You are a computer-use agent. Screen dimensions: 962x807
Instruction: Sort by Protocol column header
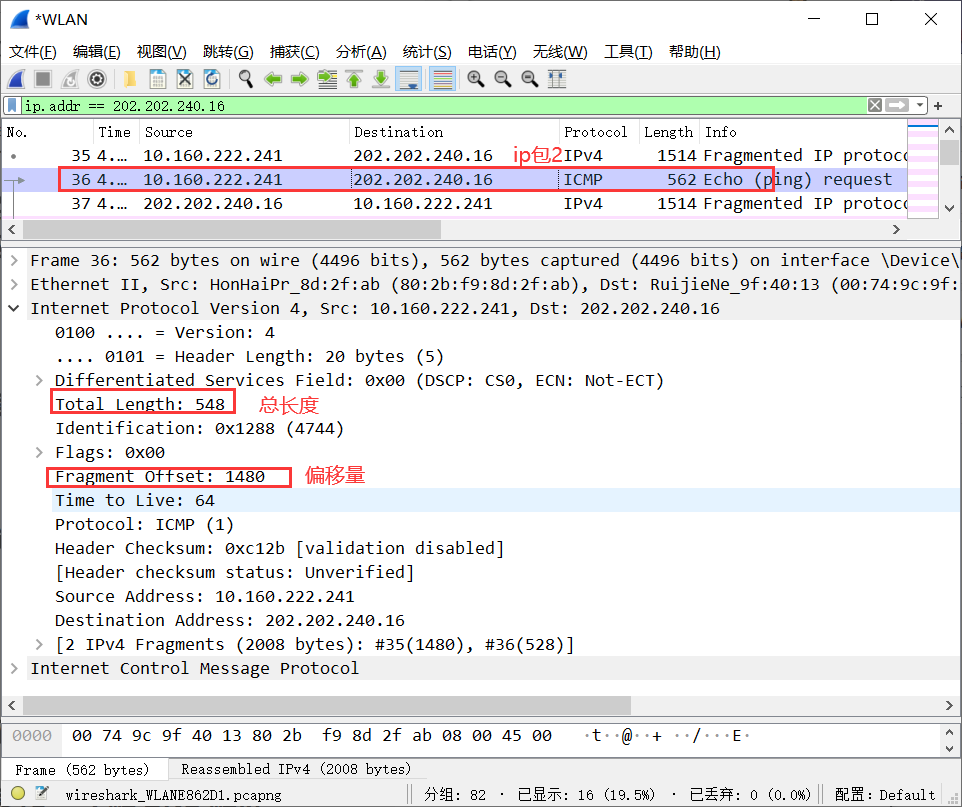(x=599, y=132)
